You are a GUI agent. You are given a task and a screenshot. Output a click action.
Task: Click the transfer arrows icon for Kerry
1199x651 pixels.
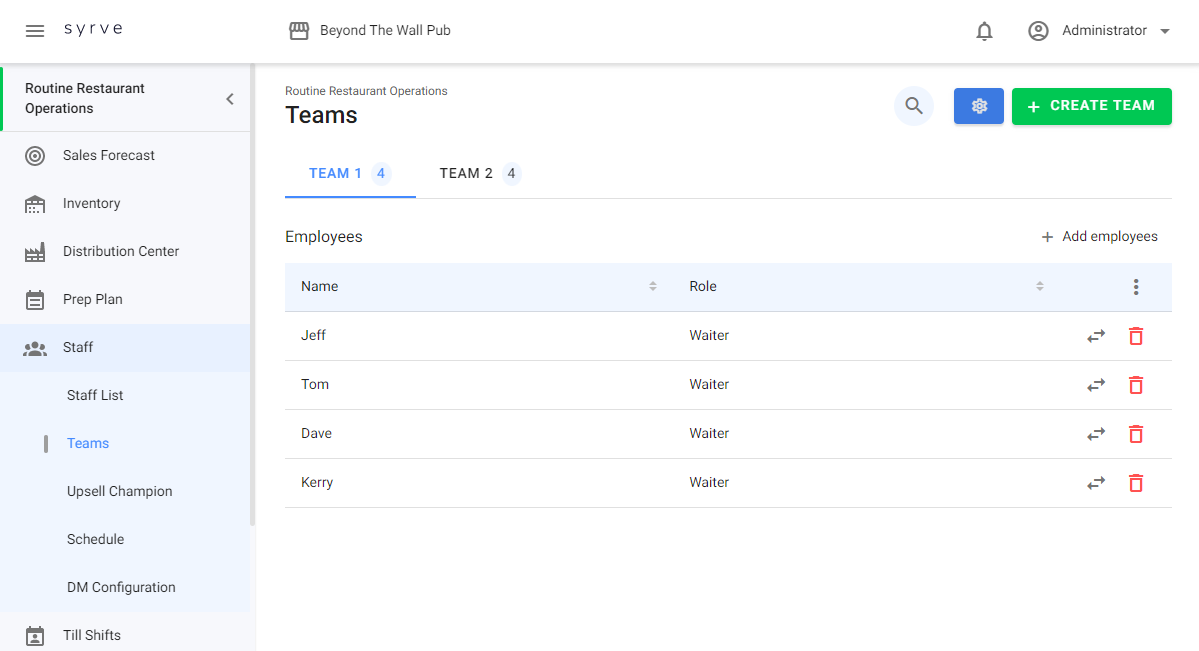(1096, 483)
